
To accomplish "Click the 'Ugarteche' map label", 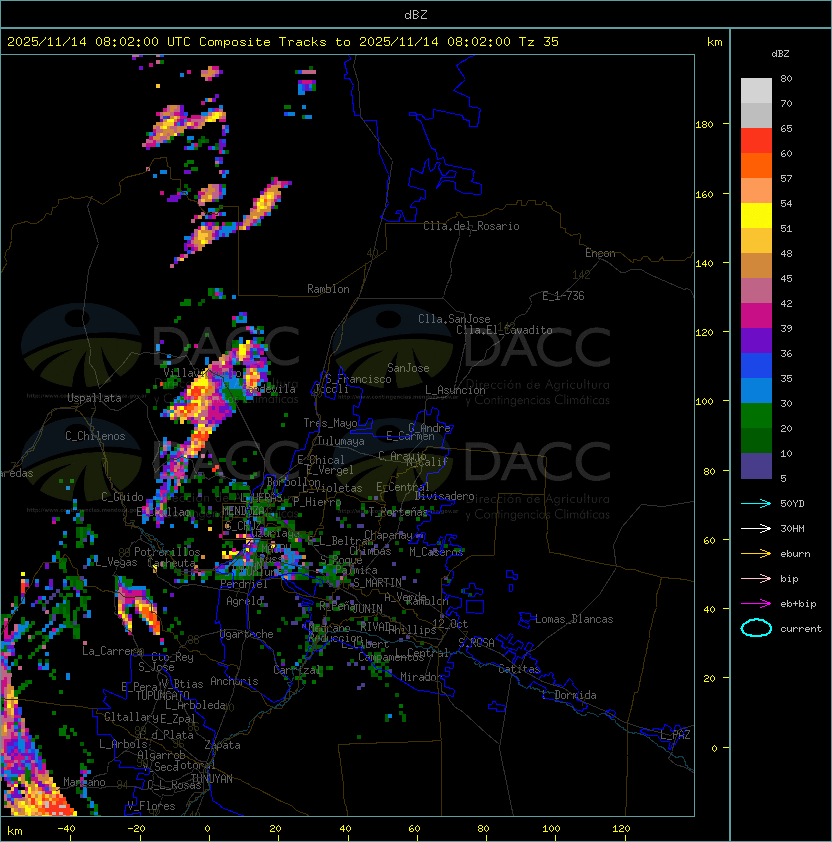I will 247,634.
